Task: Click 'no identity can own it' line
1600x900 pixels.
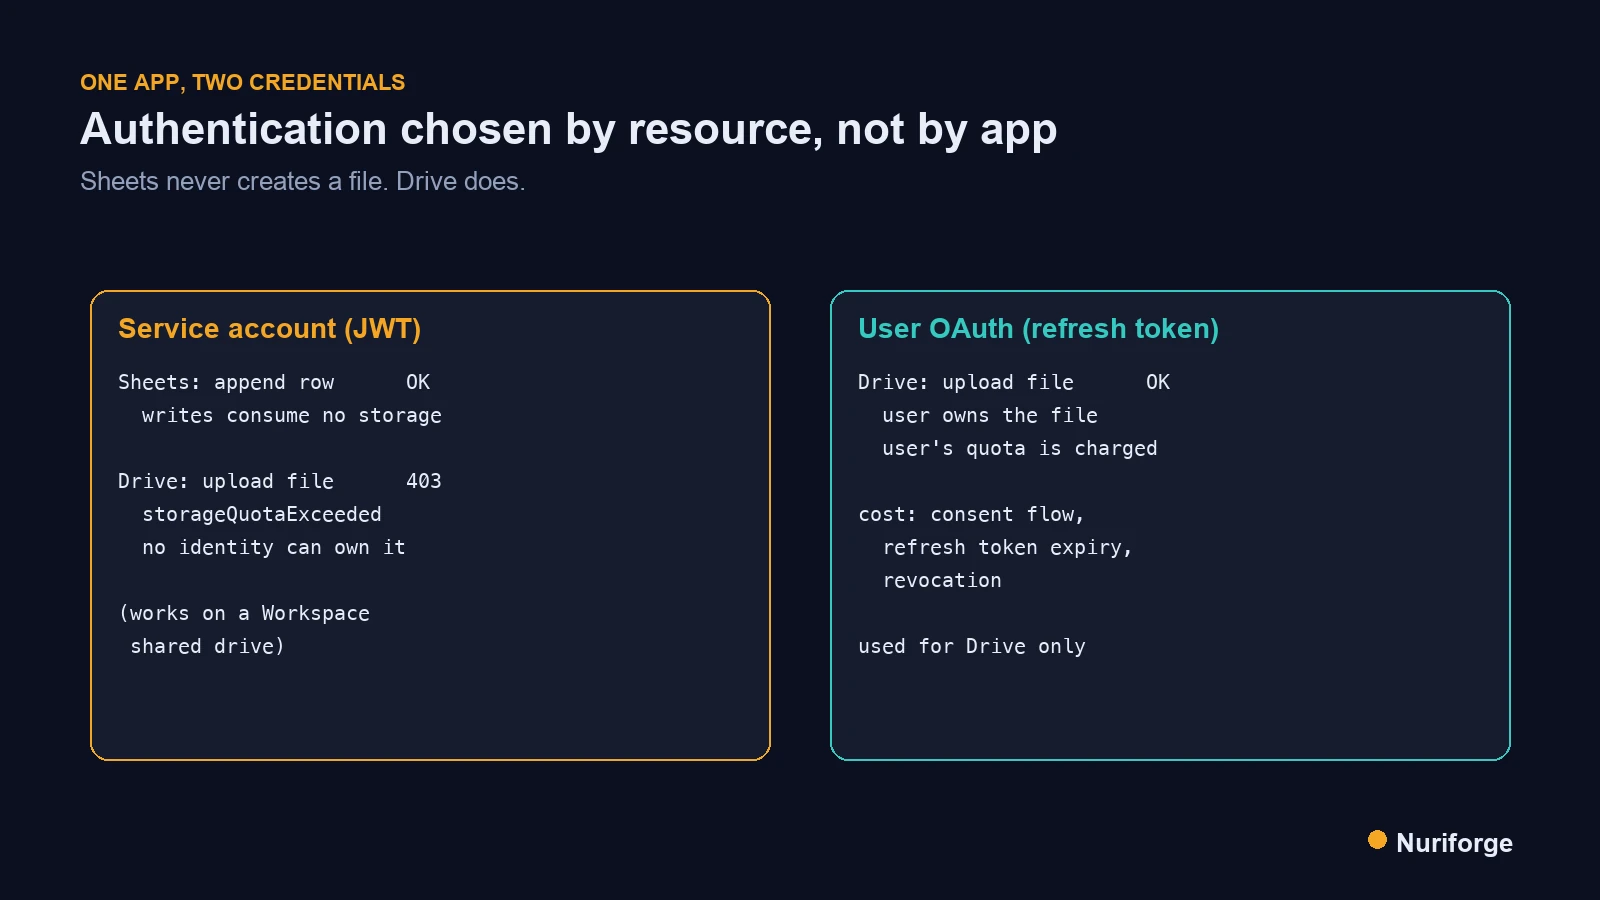Action: [x=274, y=547]
